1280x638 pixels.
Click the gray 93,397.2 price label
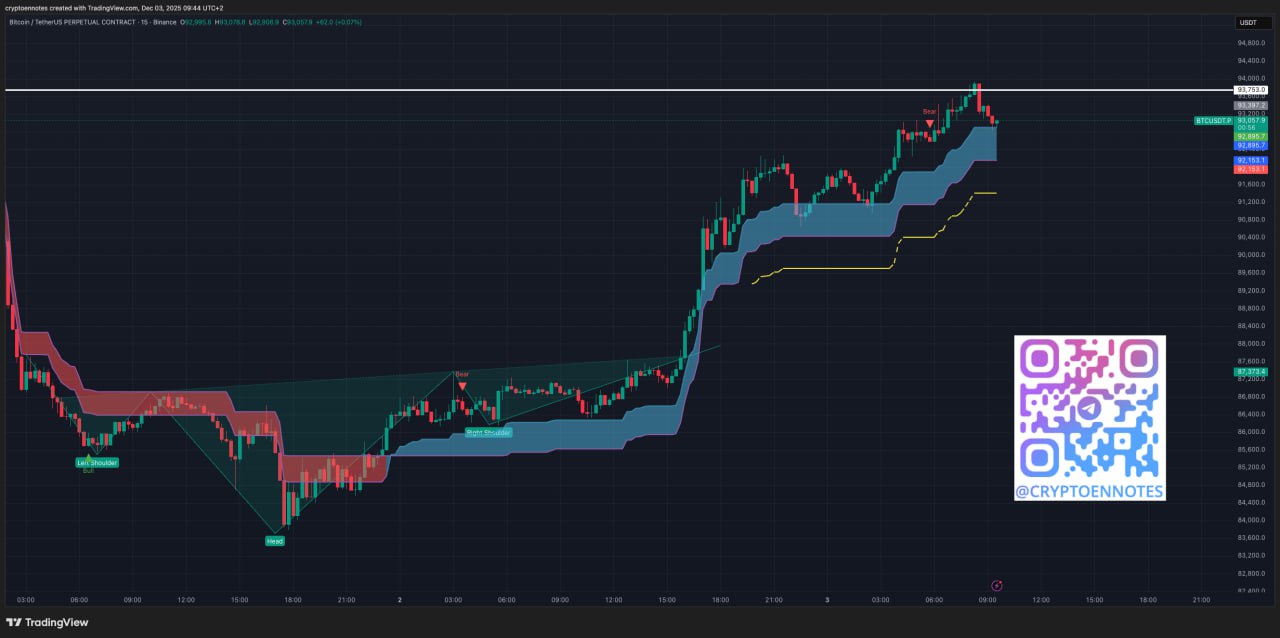(x=1251, y=105)
